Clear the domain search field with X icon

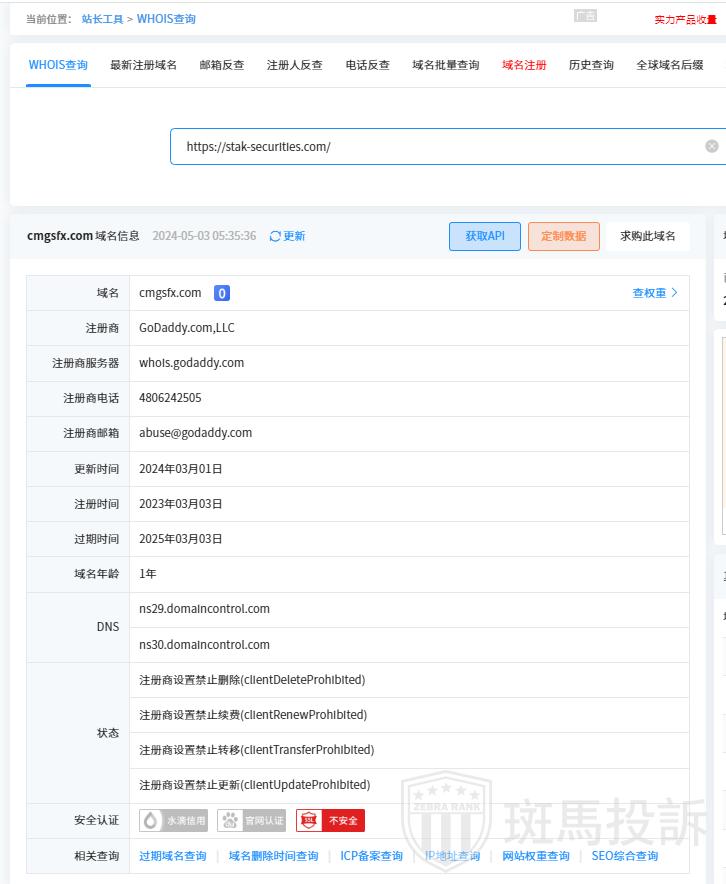712,146
